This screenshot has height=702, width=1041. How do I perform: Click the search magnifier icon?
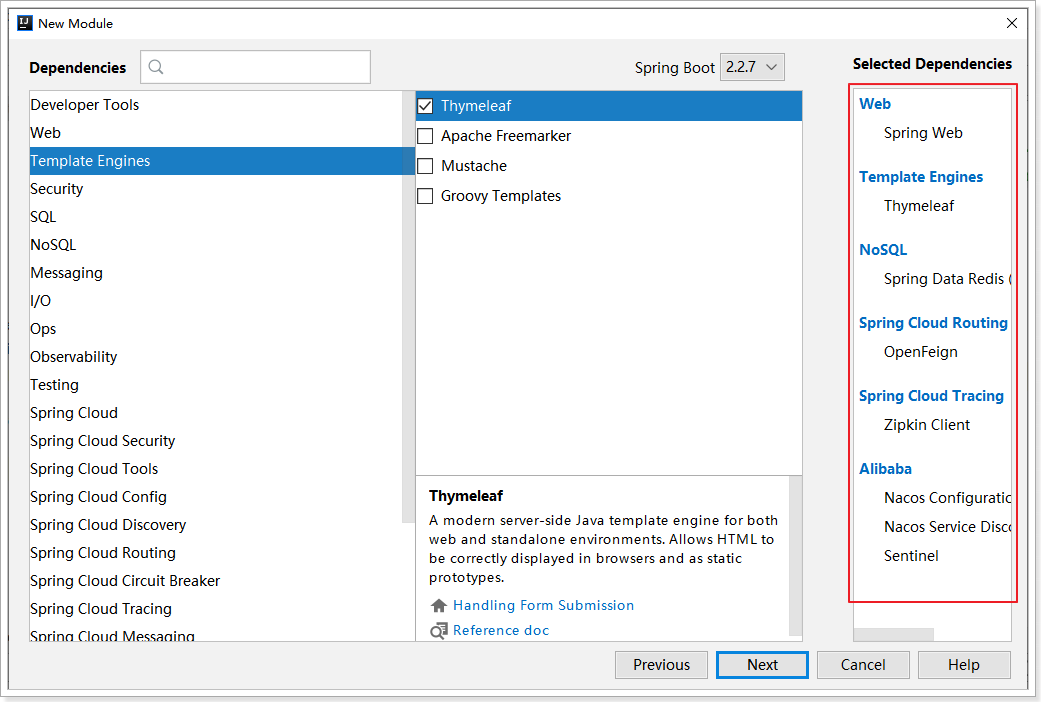(x=156, y=68)
